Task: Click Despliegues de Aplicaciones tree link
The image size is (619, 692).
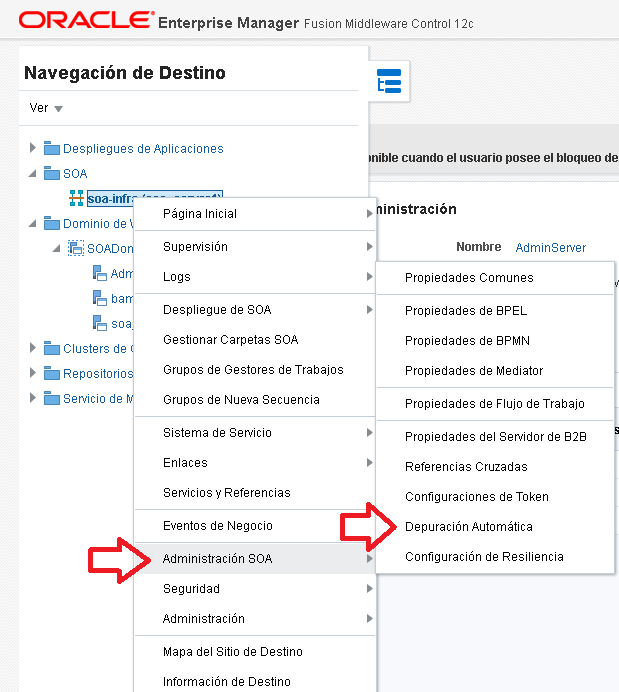Action: pos(143,149)
